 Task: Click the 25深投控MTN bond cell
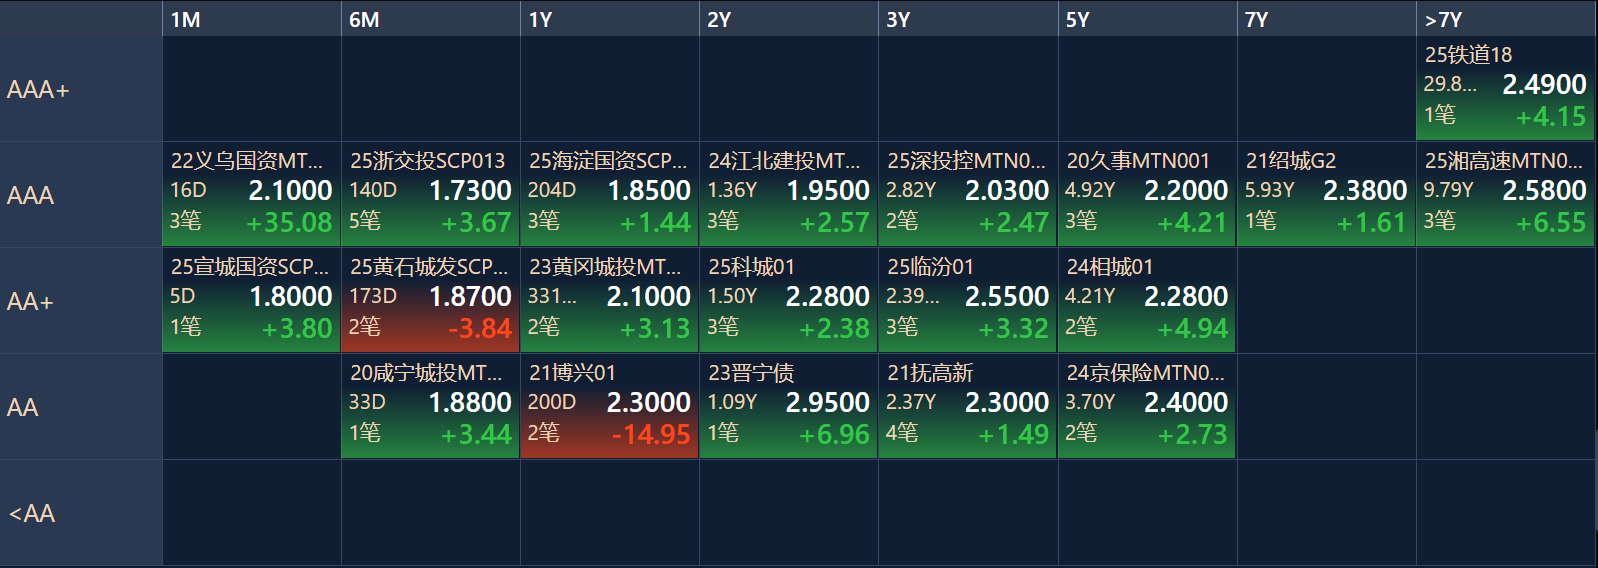(967, 194)
